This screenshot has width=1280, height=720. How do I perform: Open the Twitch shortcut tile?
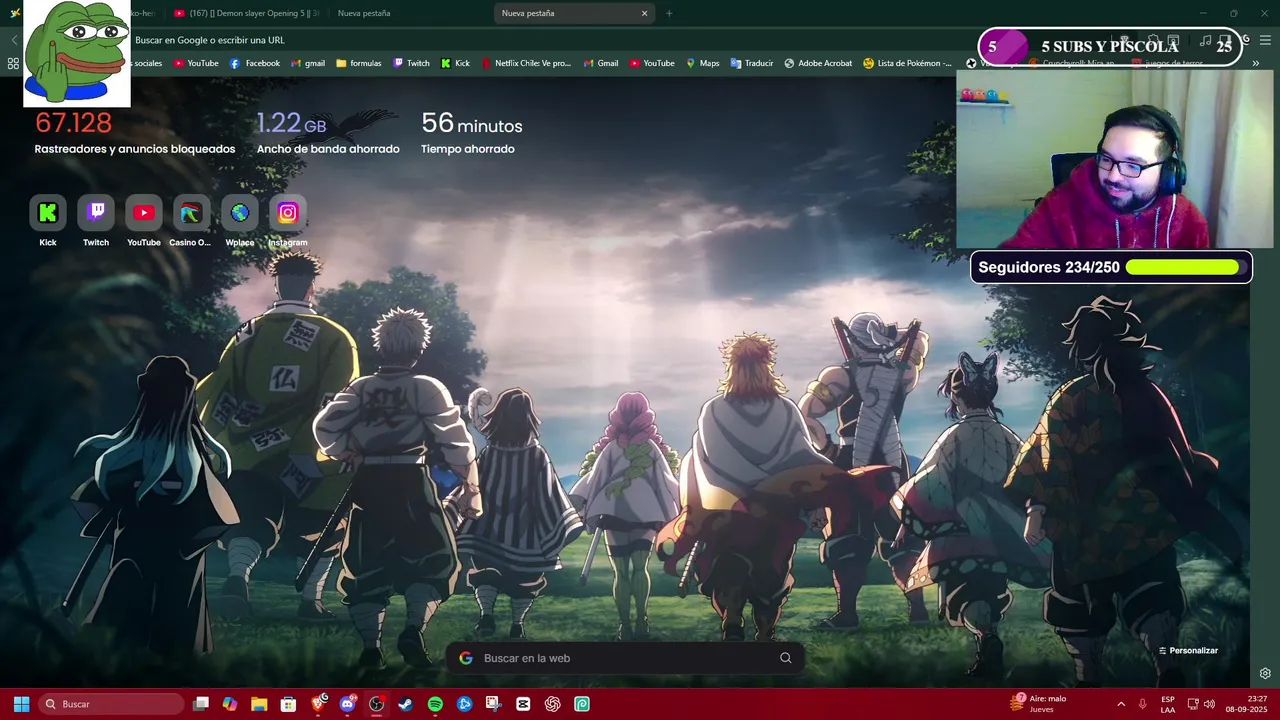96,213
